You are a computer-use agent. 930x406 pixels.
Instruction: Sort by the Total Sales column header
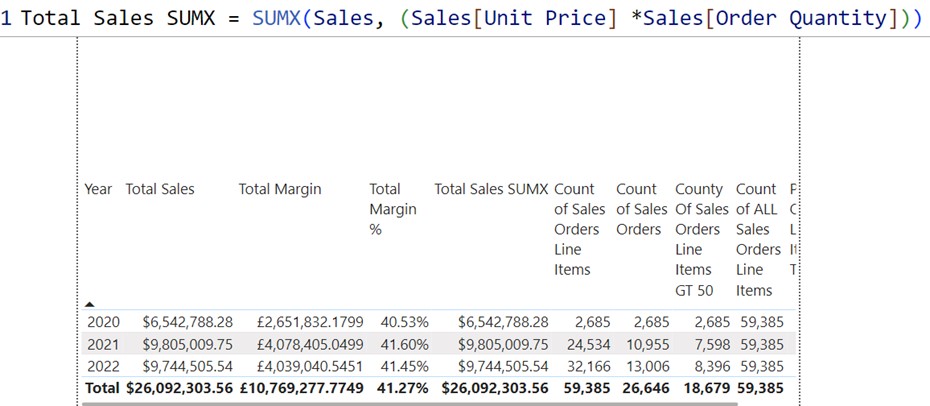160,189
